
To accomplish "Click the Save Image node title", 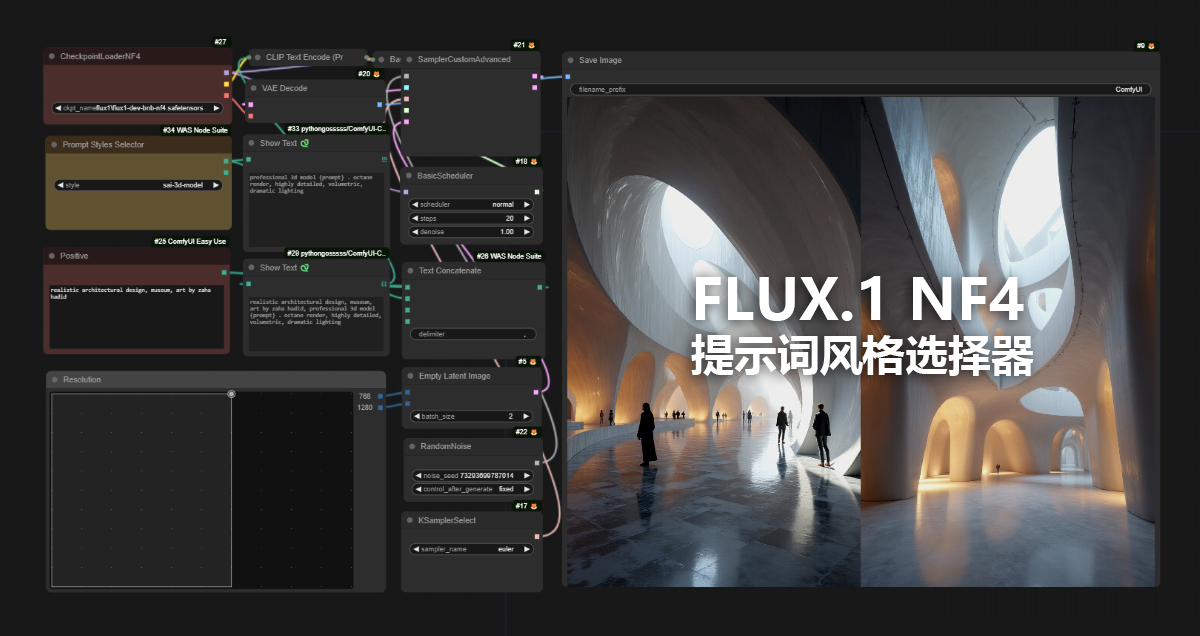I will tap(600, 60).
